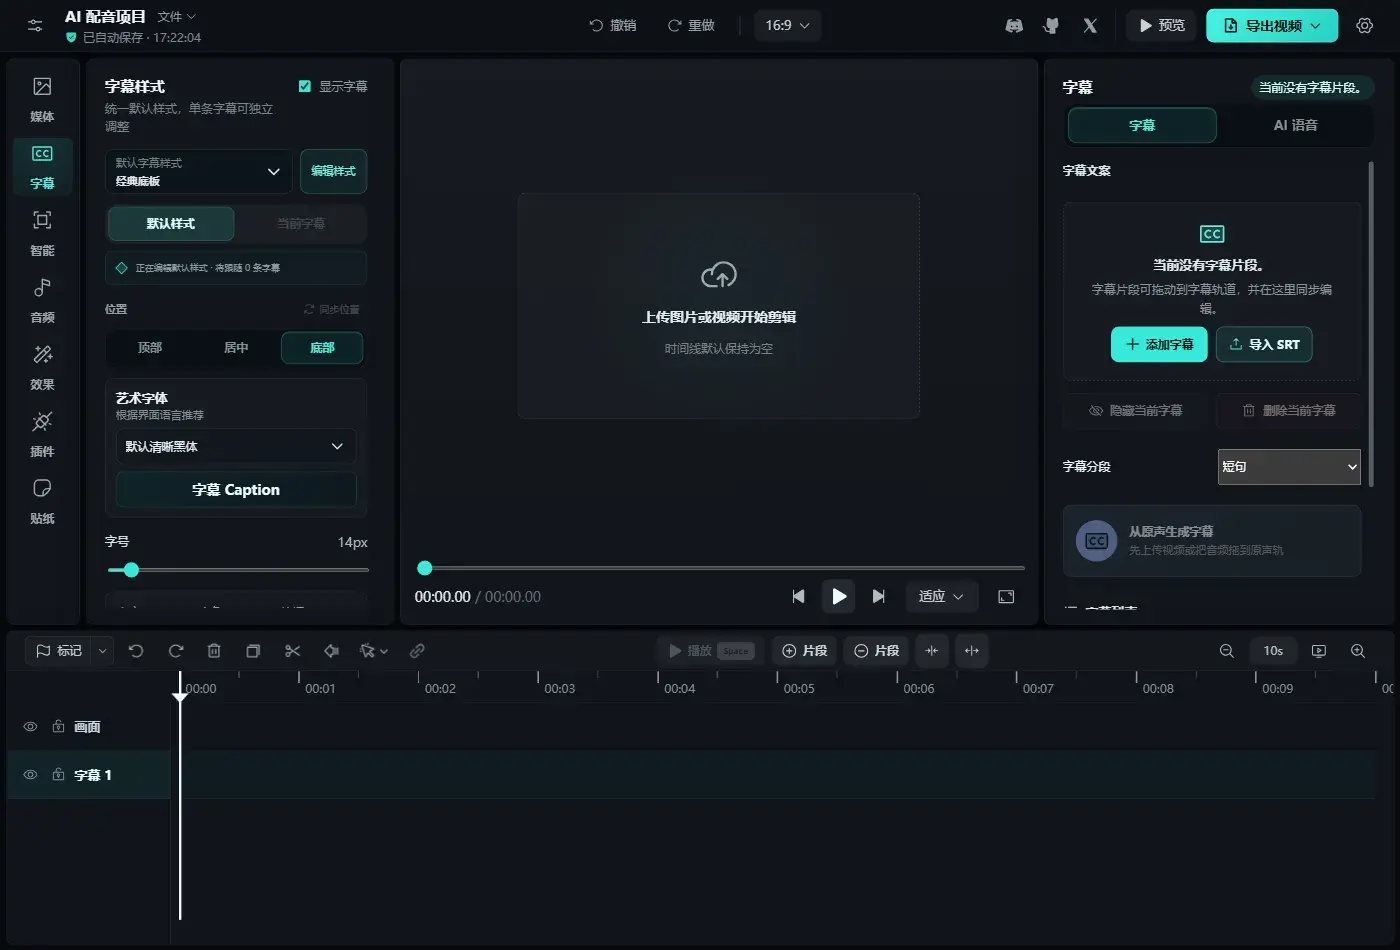Image resolution: width=1400 pixels, height=950 pixels.
Task: Open the X (Twitter) icon link
Action: coord(1090,26)
